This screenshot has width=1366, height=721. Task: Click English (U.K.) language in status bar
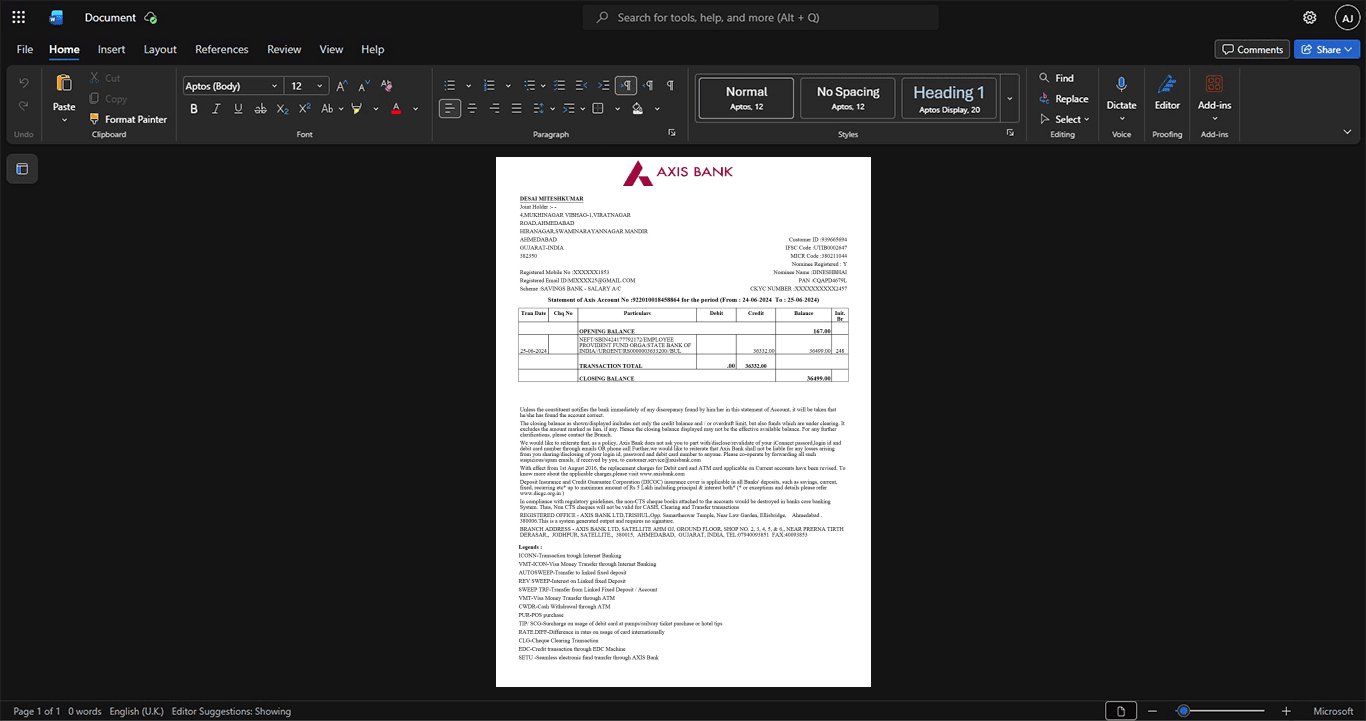(x=137, y=711)
